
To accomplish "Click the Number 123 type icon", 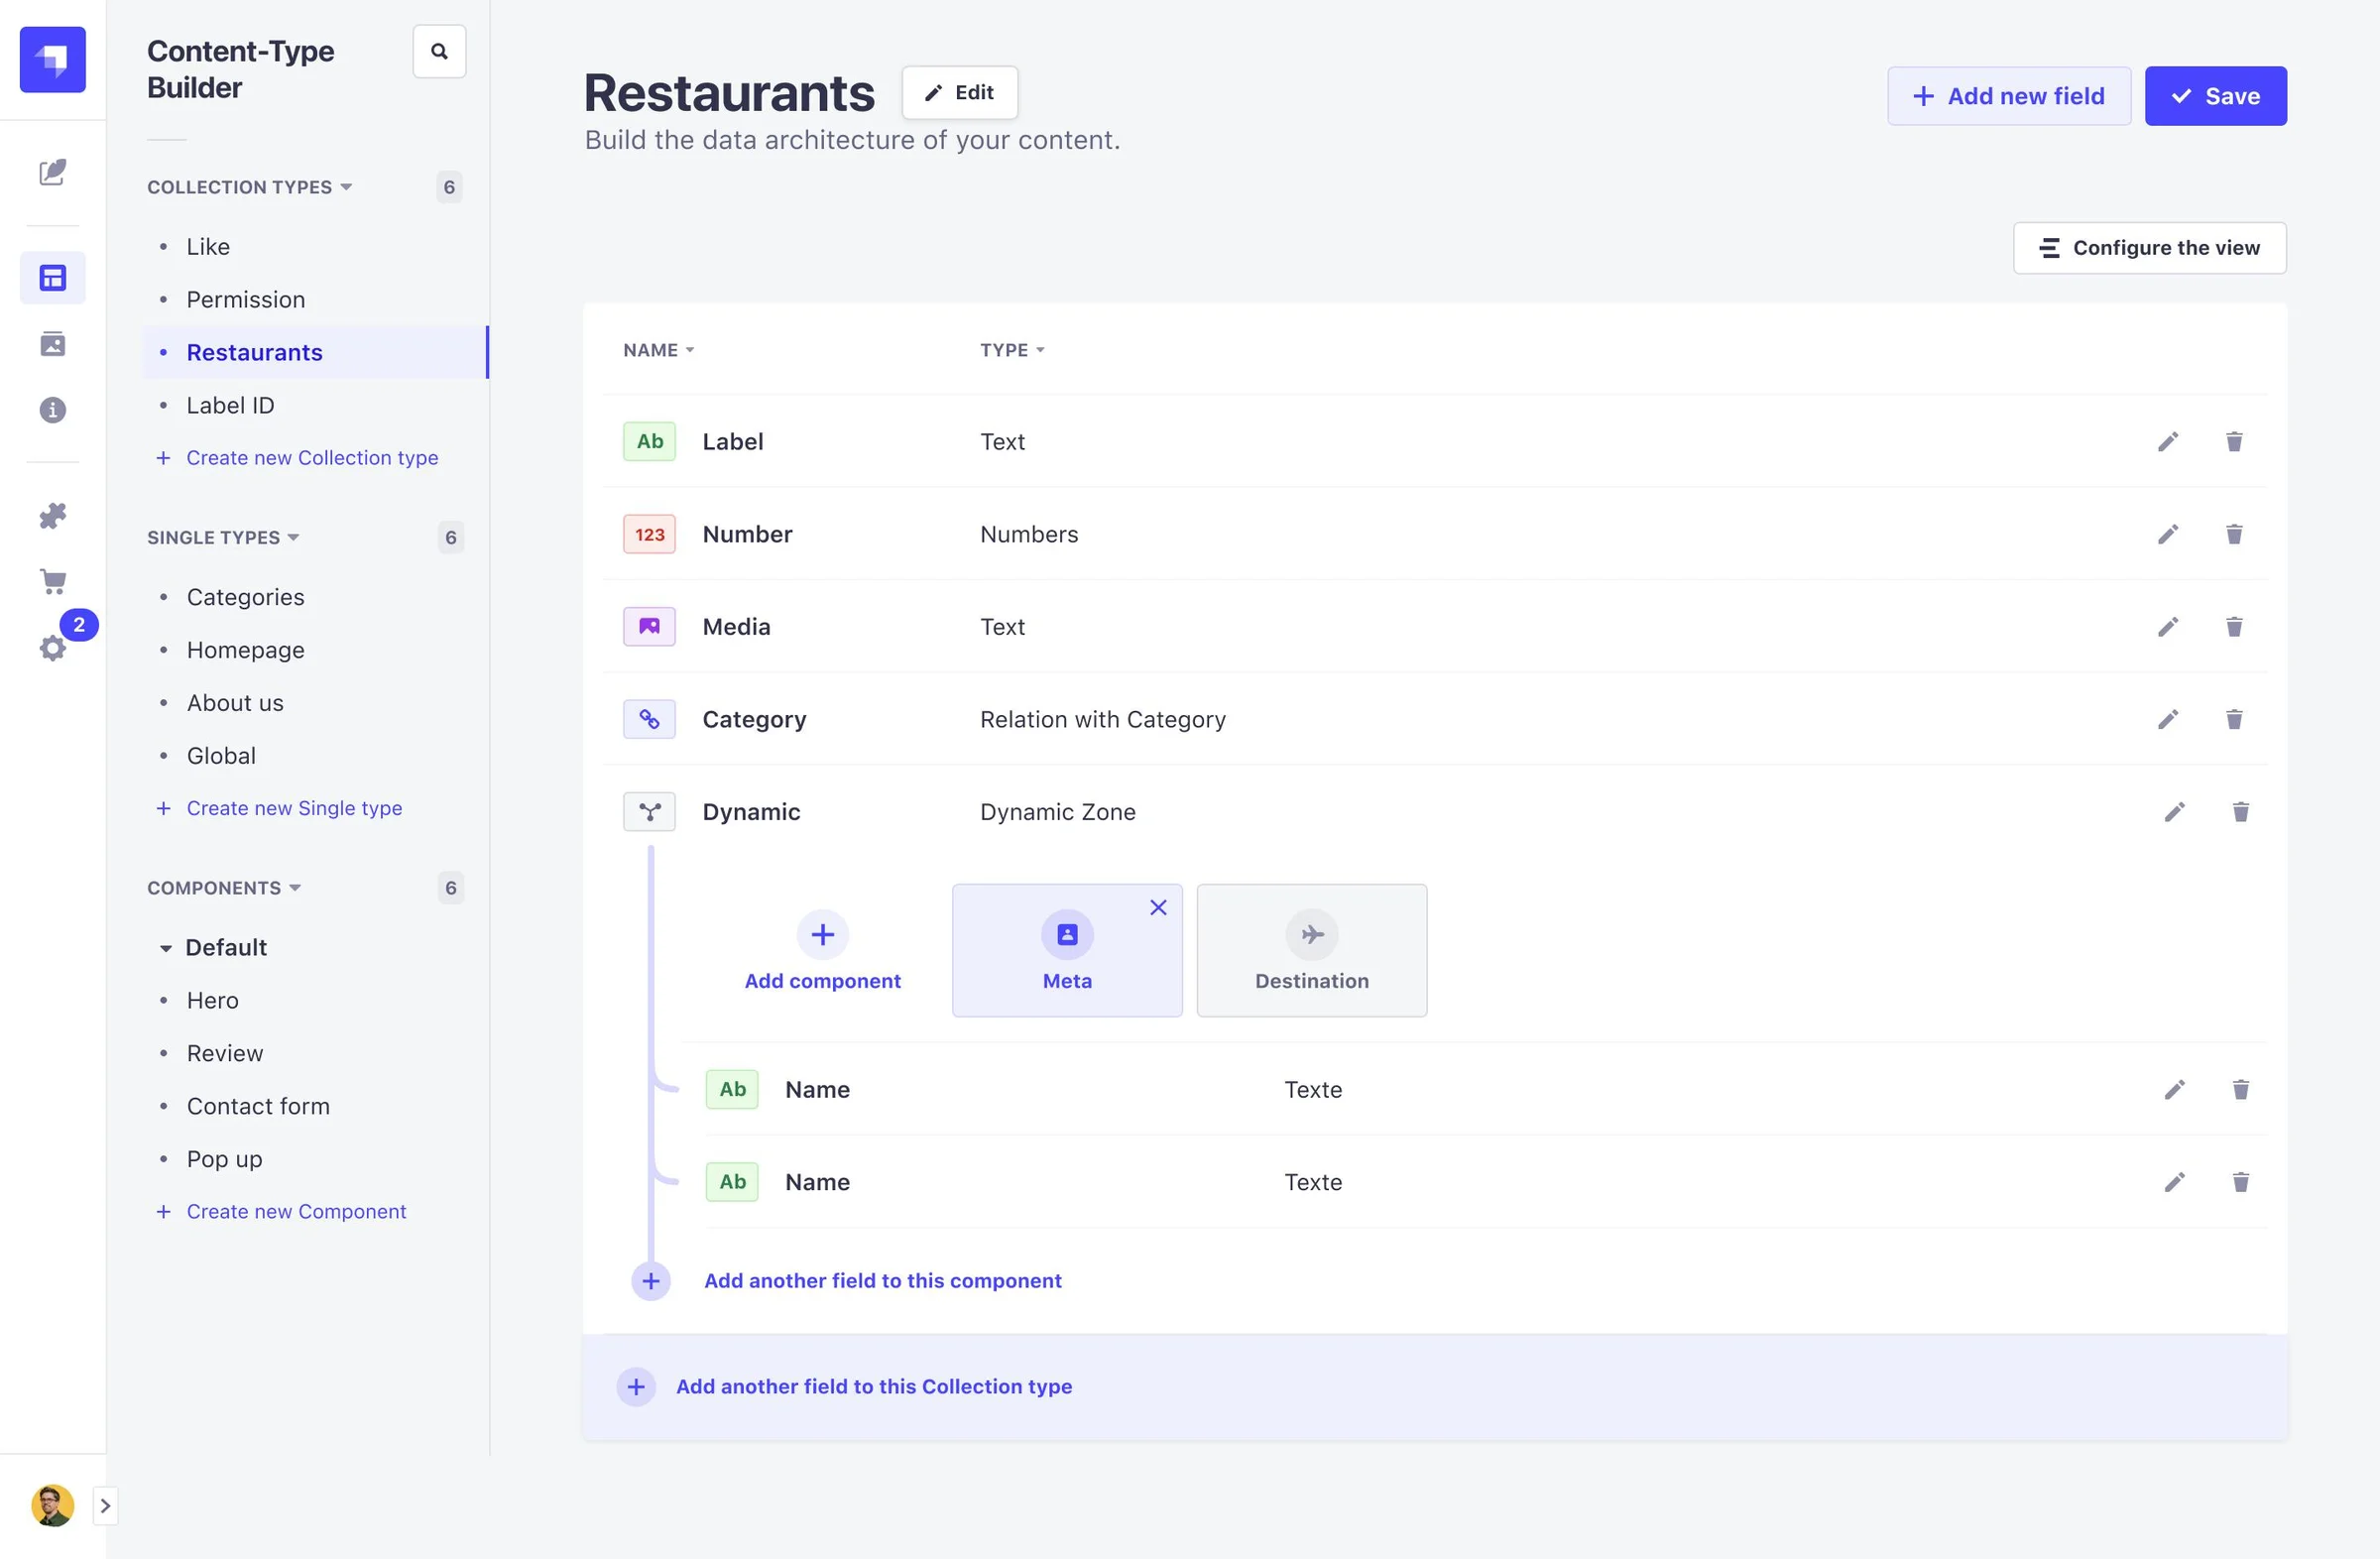I will (x=649, y=534).
